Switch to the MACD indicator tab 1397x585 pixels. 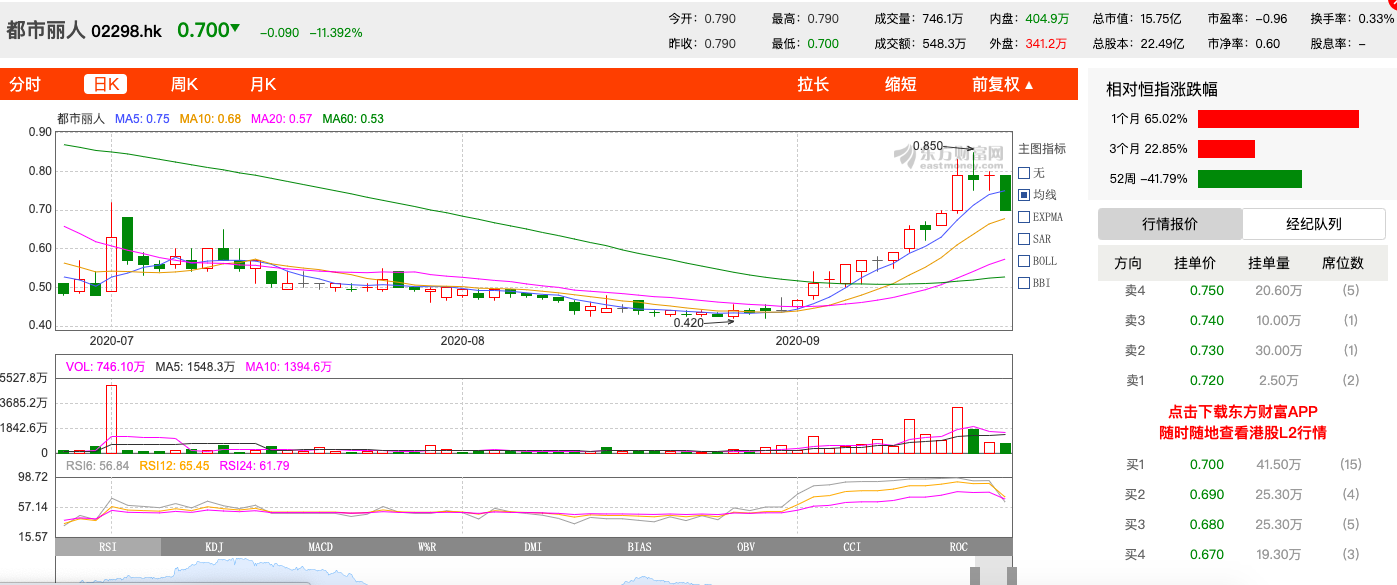click(x=320, y=547)
